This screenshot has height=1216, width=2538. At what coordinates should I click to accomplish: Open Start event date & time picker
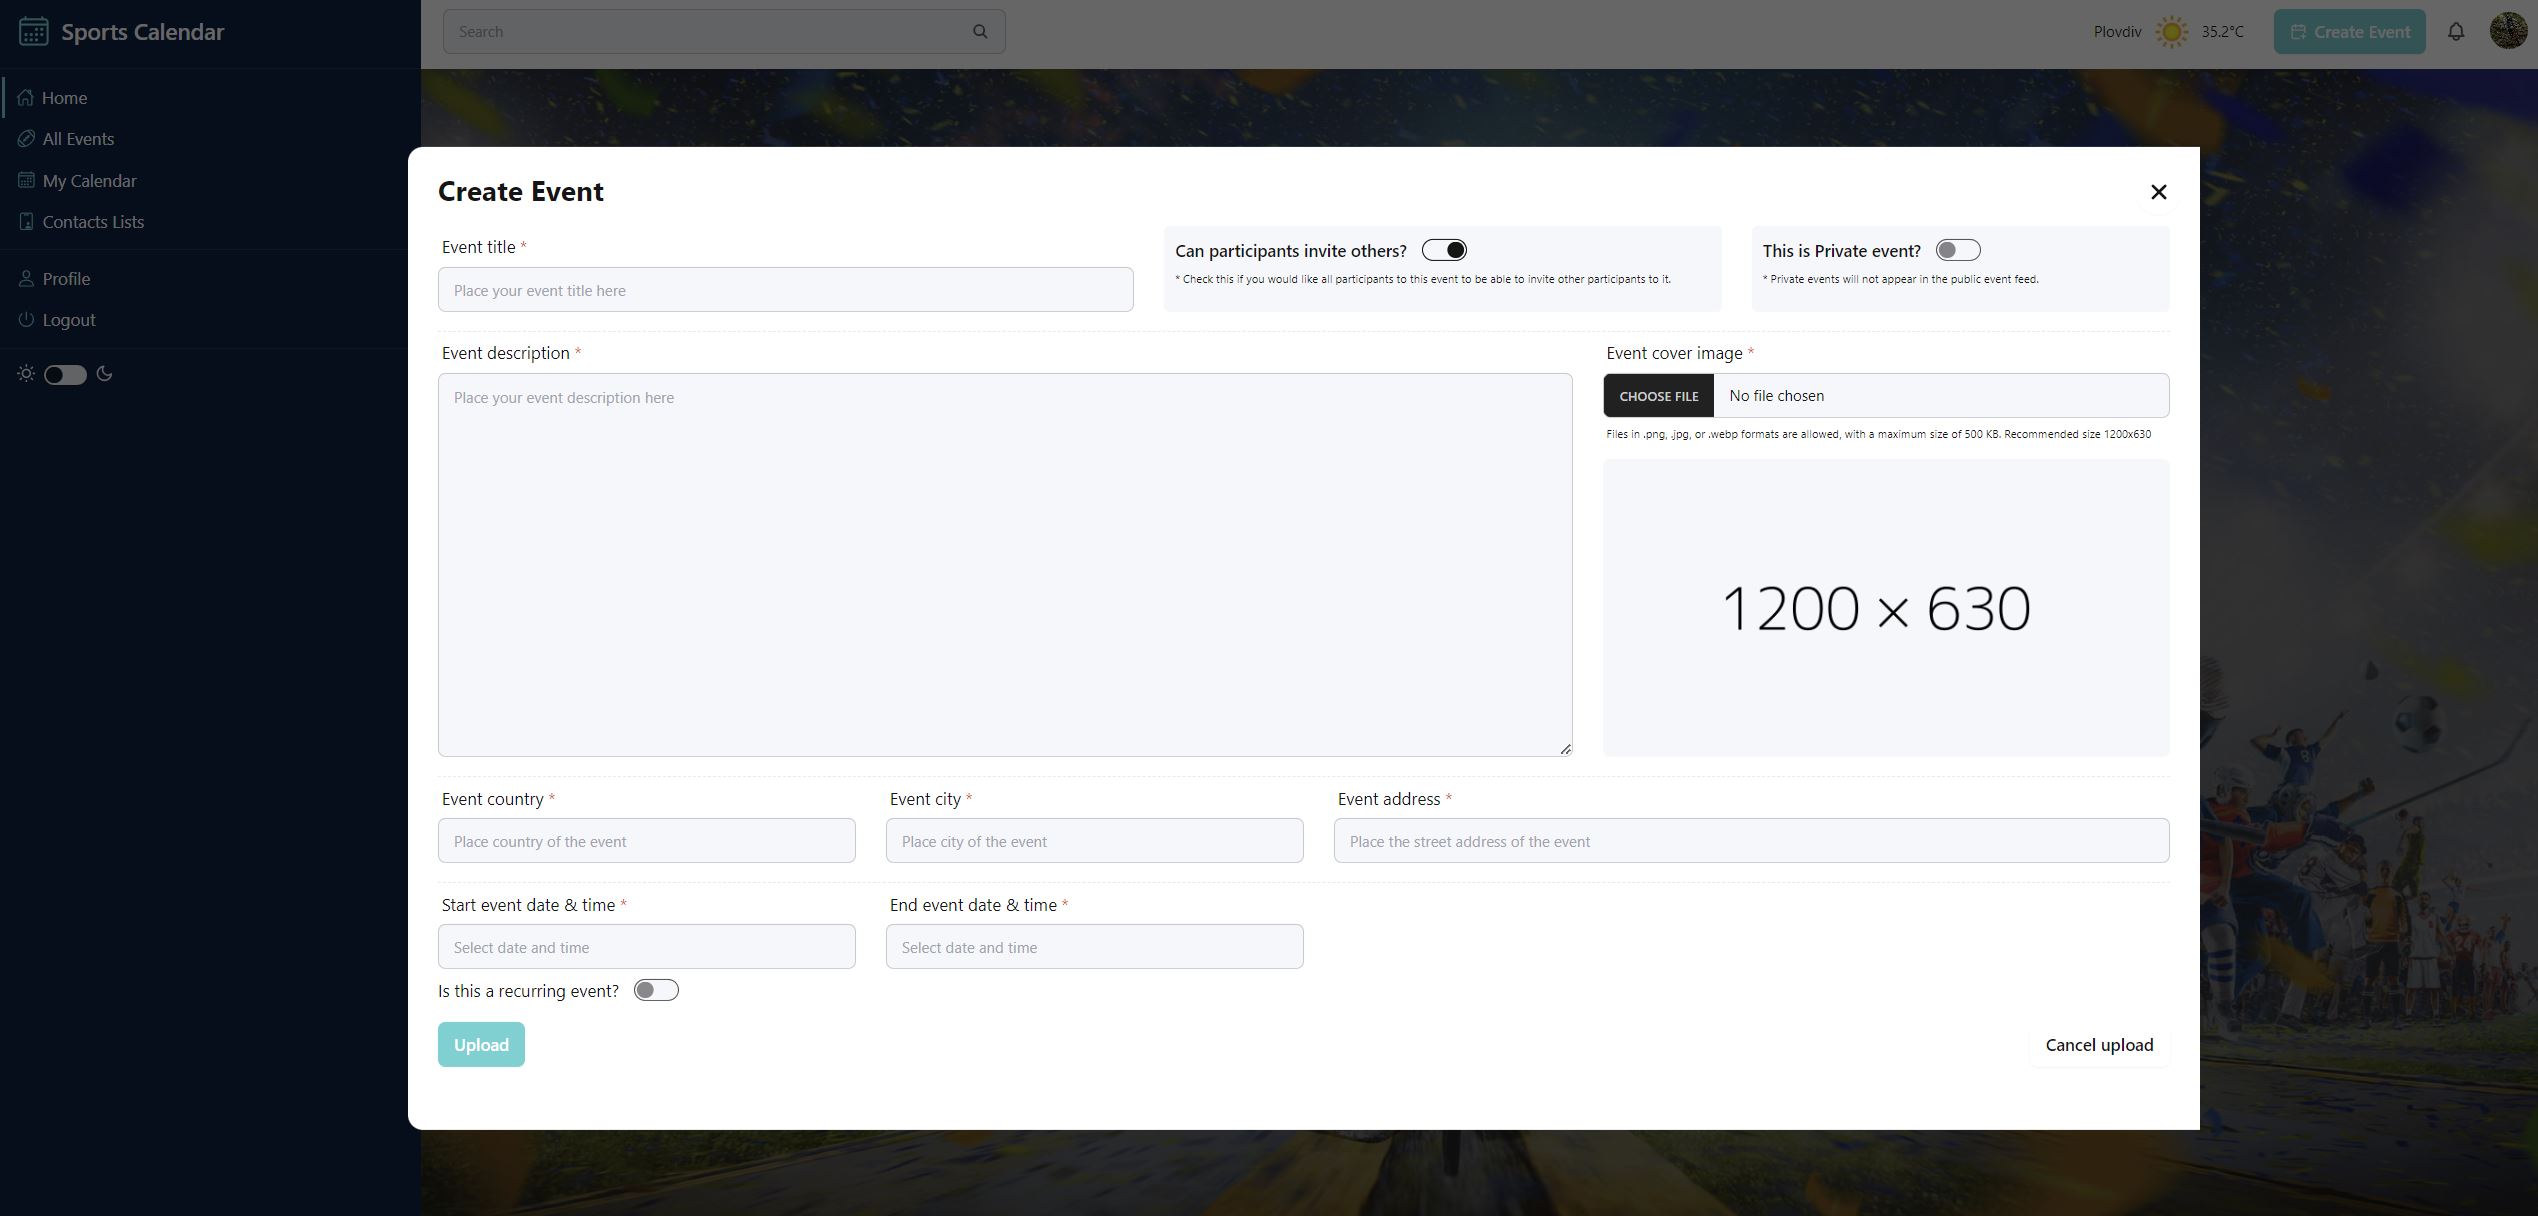coord(646,947)
